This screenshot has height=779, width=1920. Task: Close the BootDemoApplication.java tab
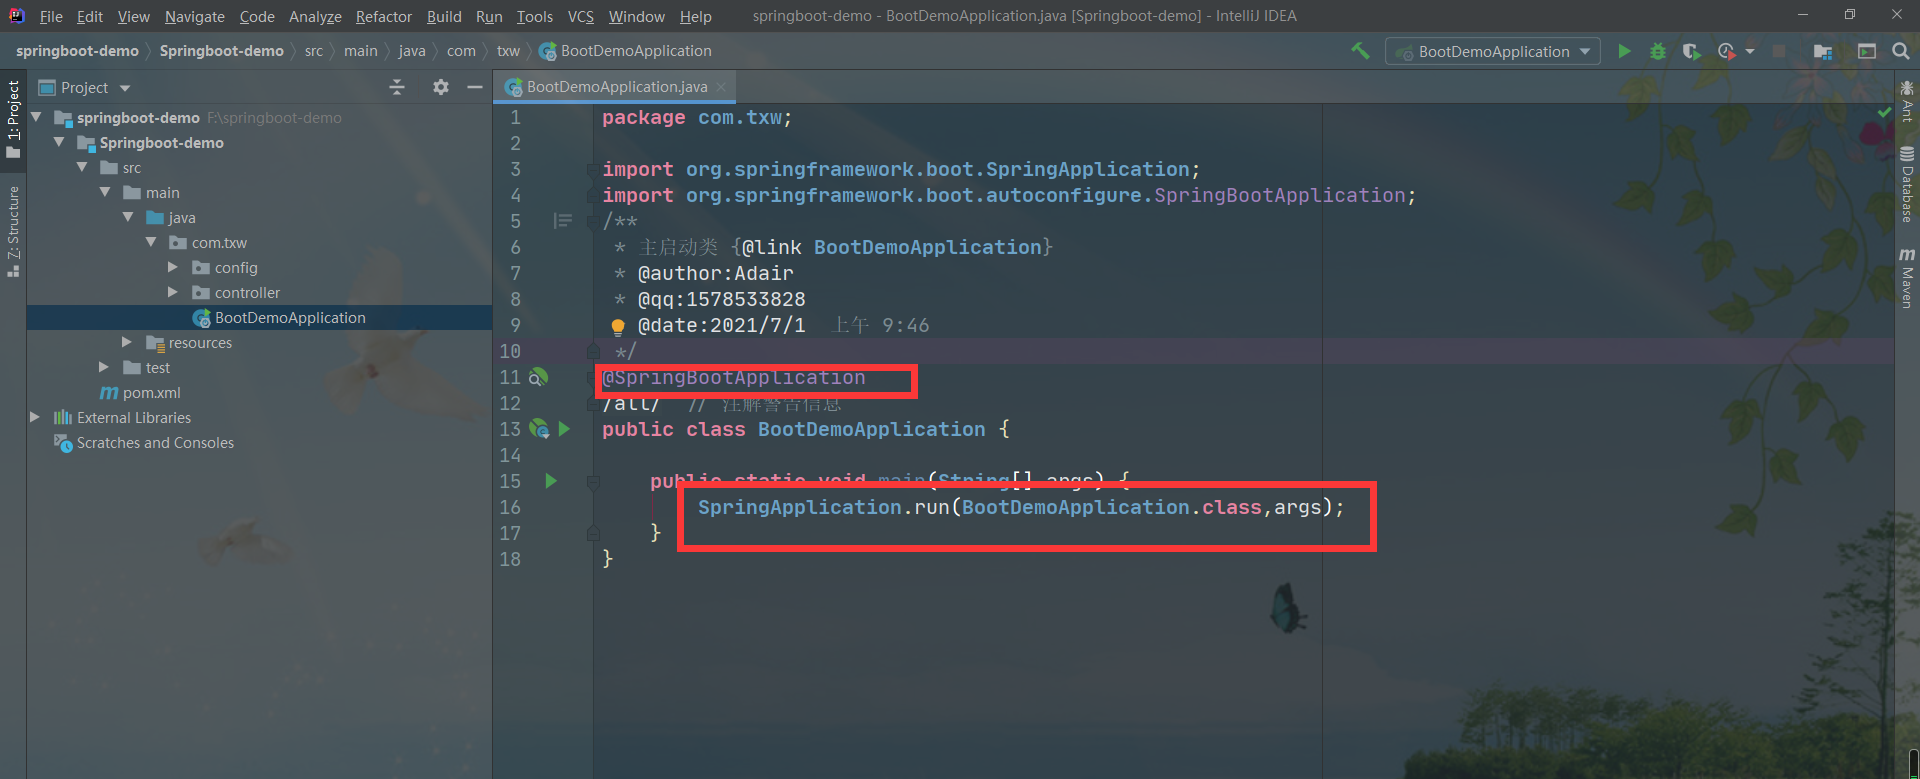(x=721, y=87)
